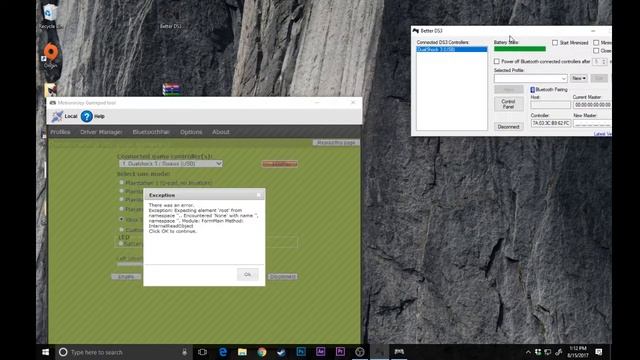Enable Power off Bluetooth connected controllers checkbox
Image resolution: width=640 pixels, height=360 pixels.
tap(496, 61)
